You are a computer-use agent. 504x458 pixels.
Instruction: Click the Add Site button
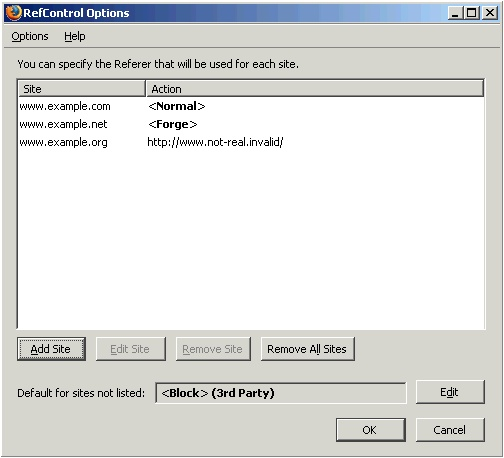click(51, 349)
